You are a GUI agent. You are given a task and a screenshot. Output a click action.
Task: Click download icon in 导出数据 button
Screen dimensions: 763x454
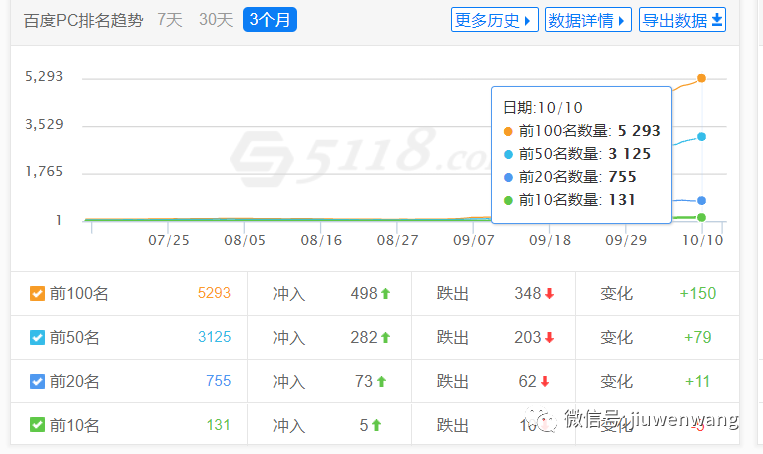717,20
